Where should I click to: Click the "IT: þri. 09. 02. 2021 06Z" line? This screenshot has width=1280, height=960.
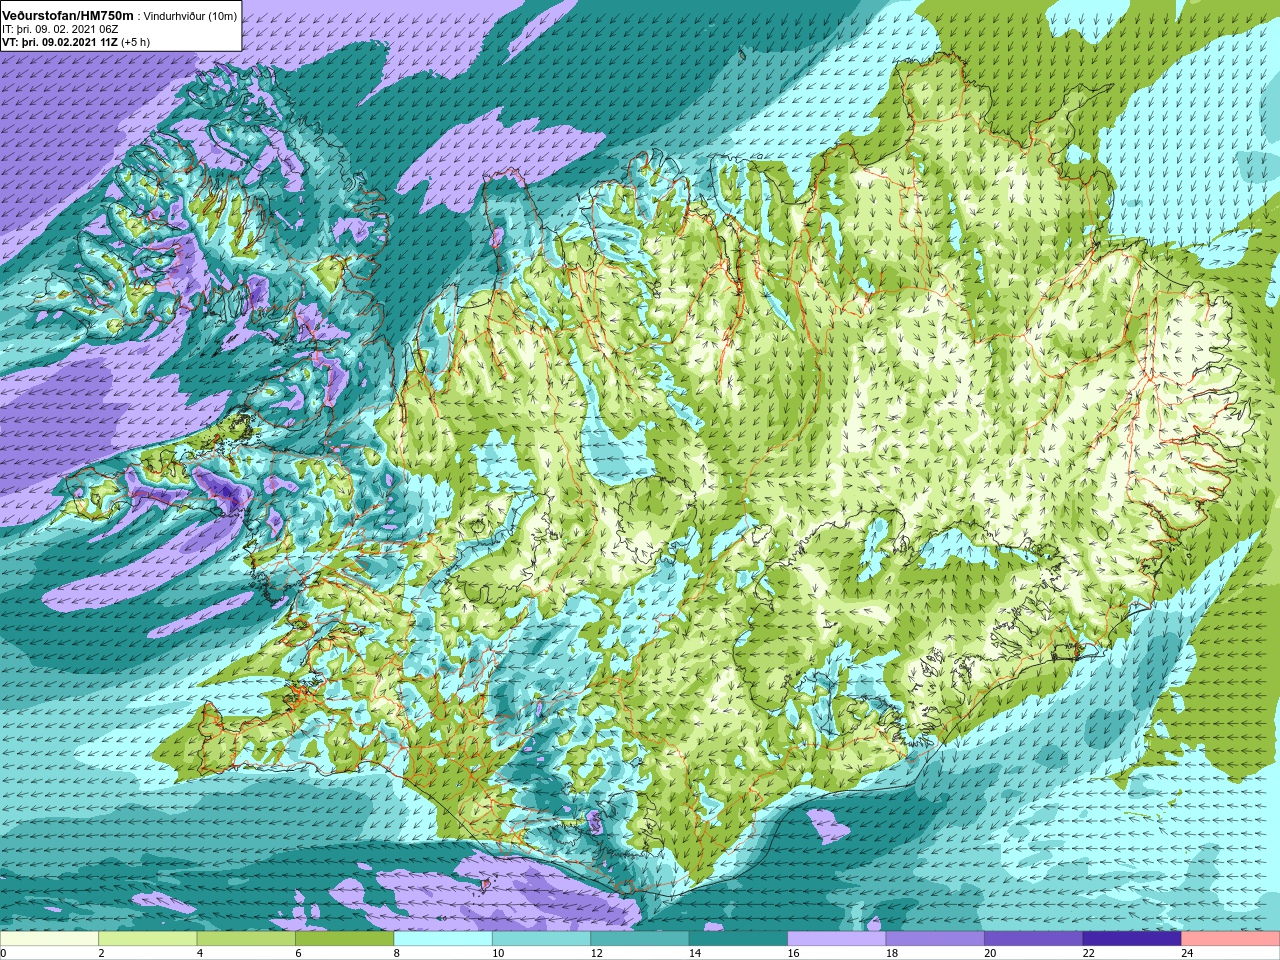coord(62,29)
